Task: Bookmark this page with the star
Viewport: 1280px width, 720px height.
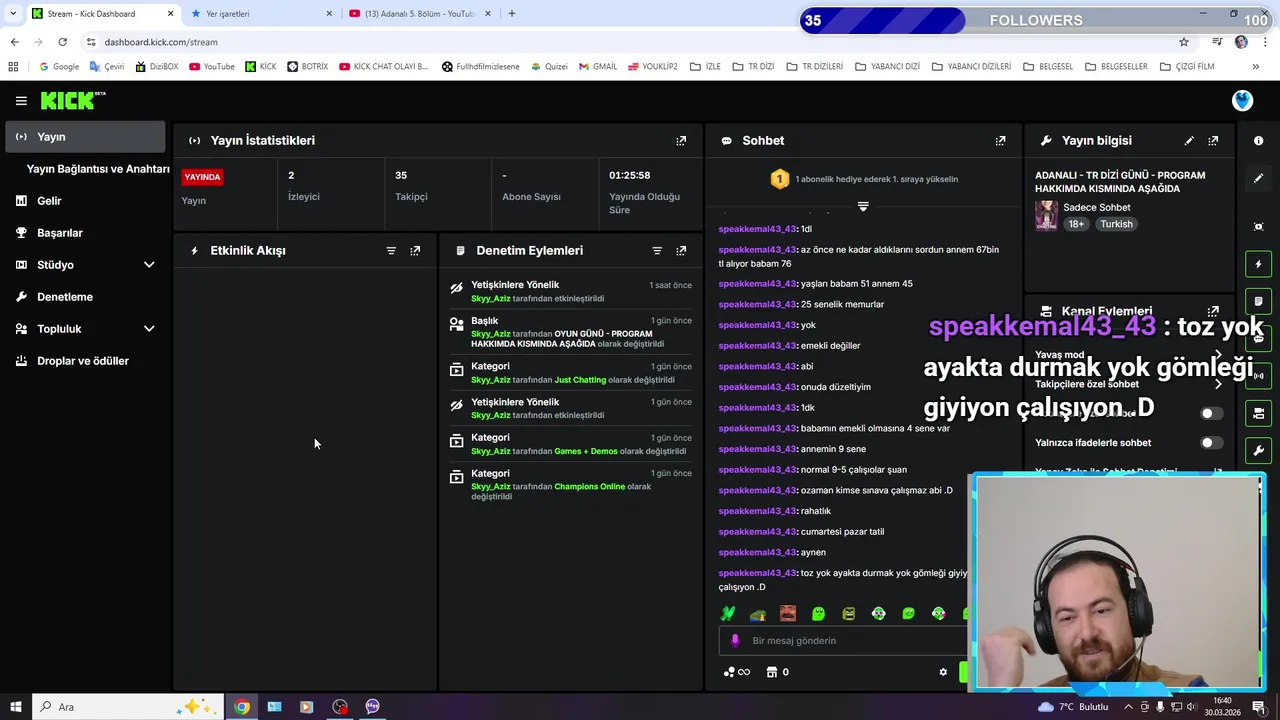Action: tap(1184, 42)
